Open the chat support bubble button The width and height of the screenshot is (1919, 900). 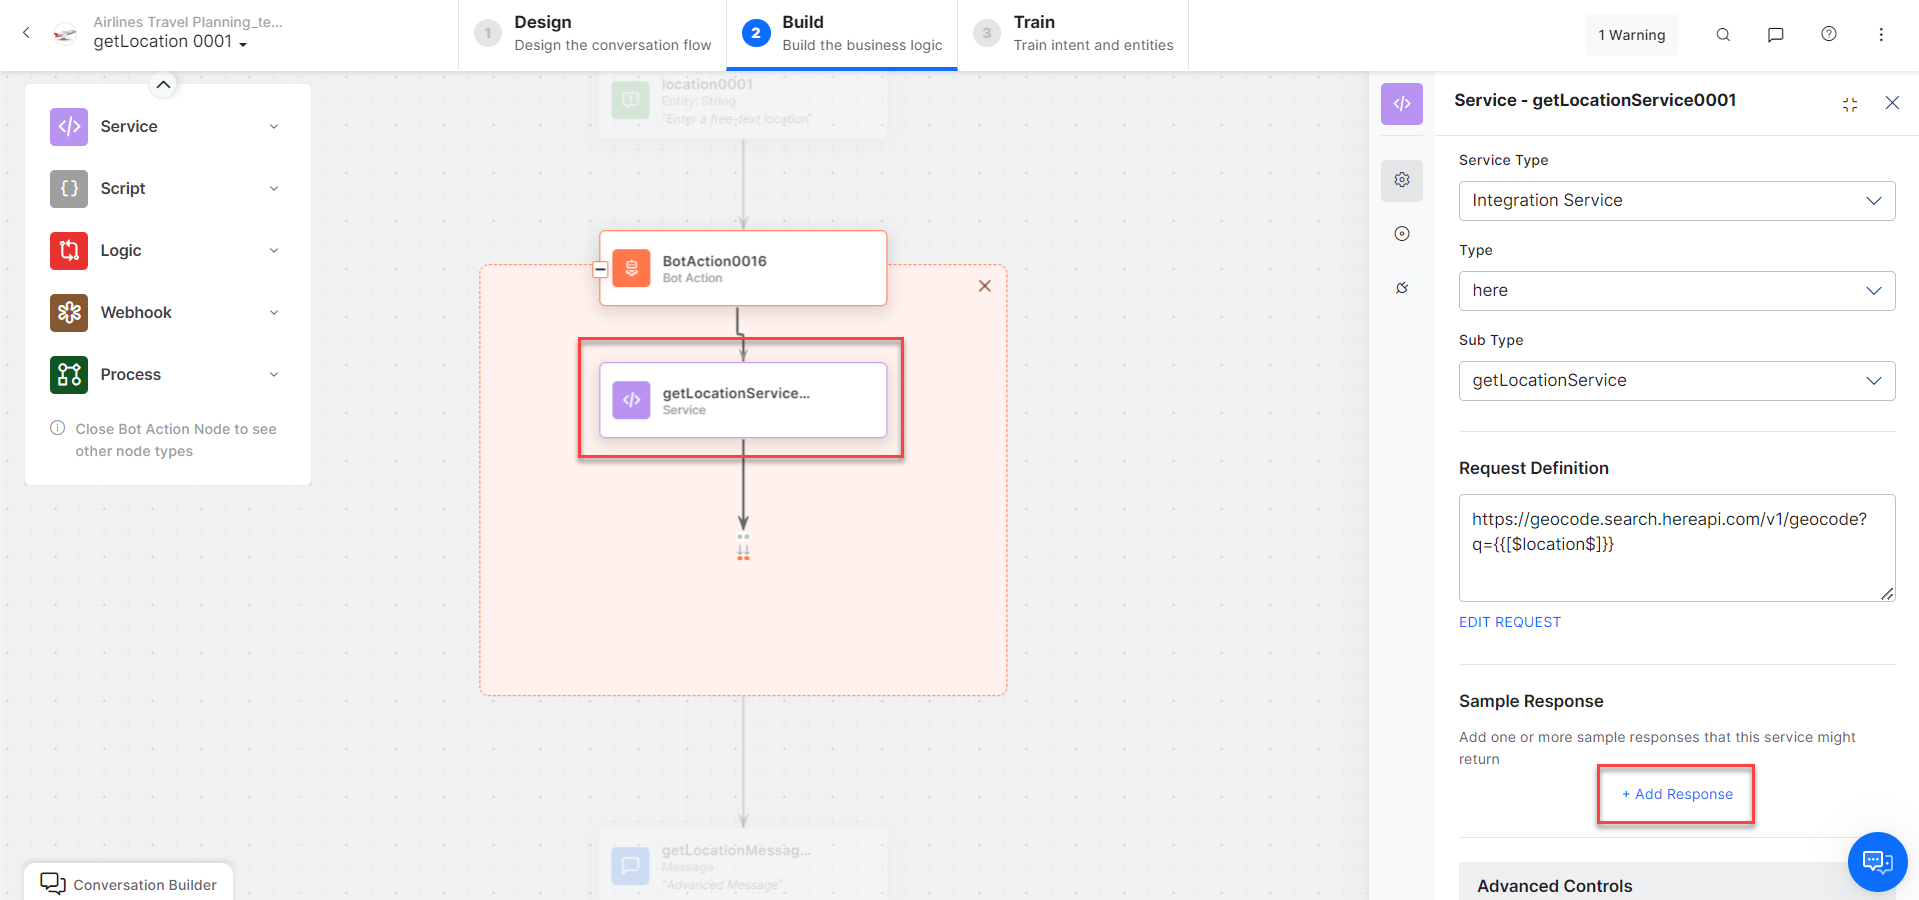1877,861
